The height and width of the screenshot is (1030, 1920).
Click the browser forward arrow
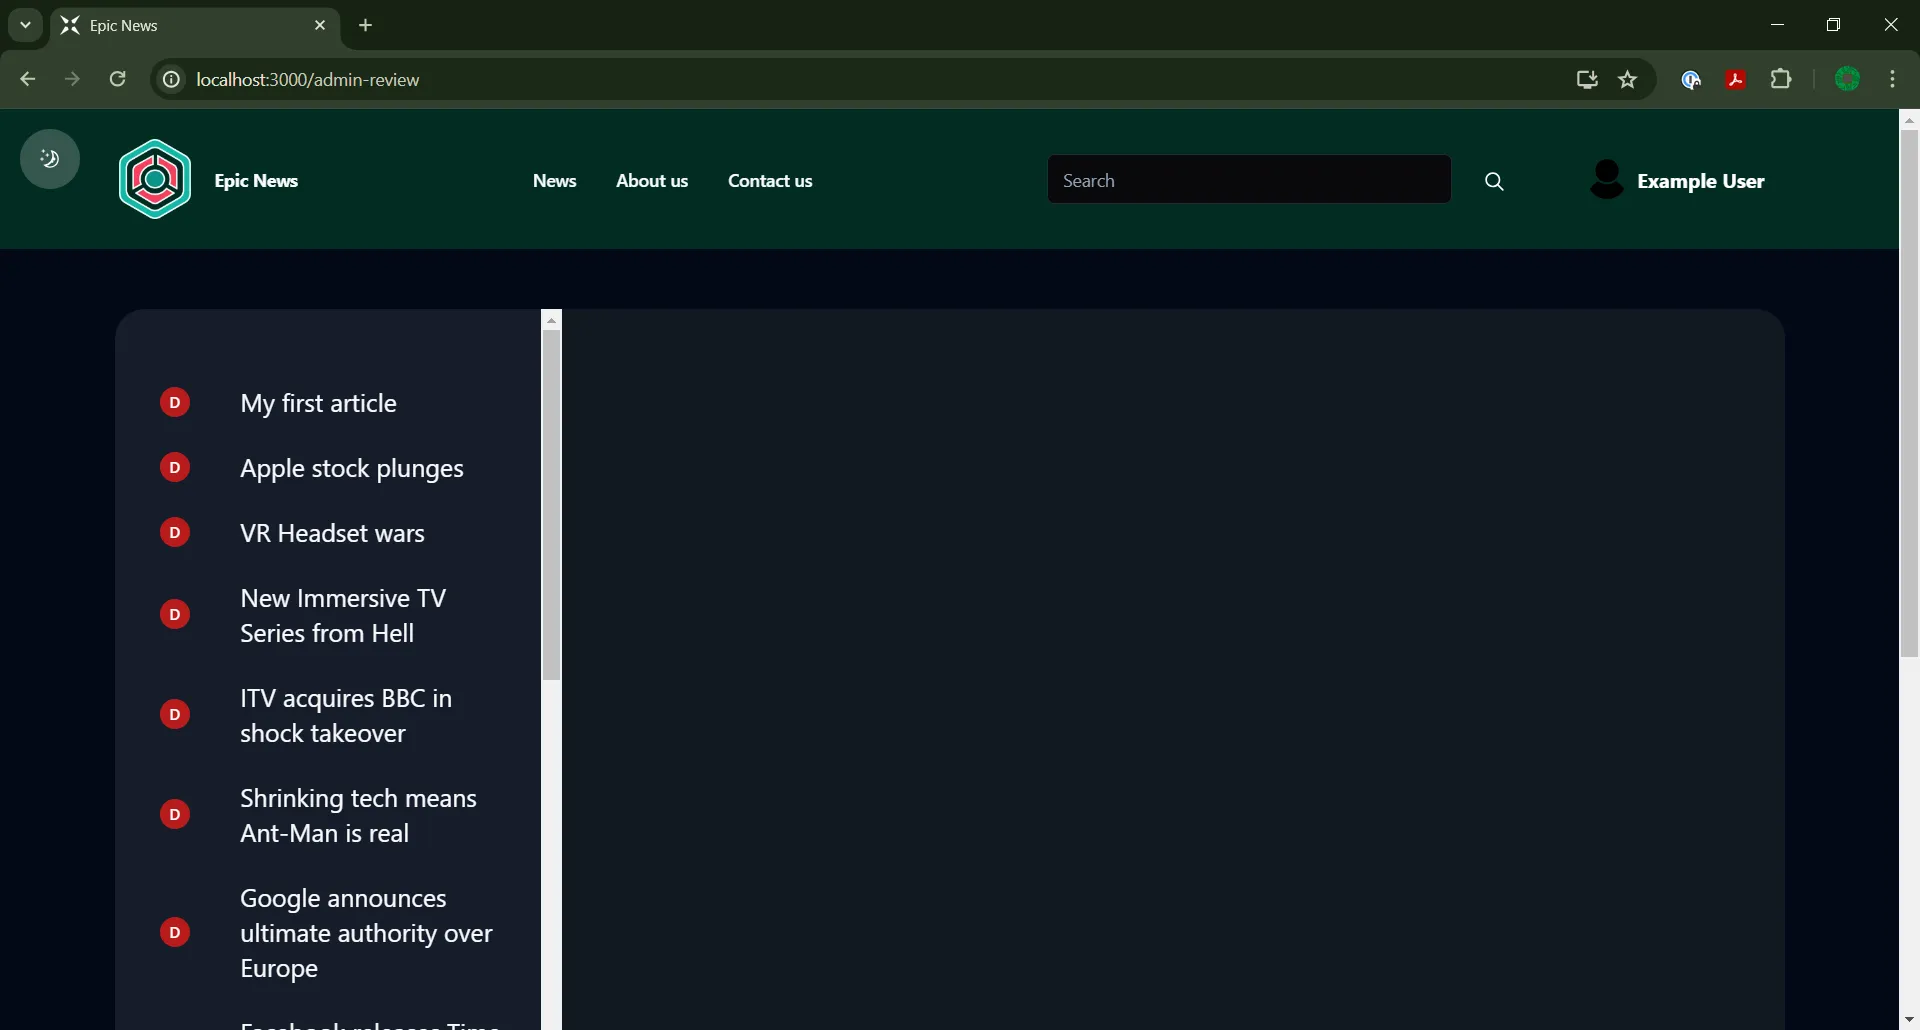pyautogui.click(x=72, y=79)
